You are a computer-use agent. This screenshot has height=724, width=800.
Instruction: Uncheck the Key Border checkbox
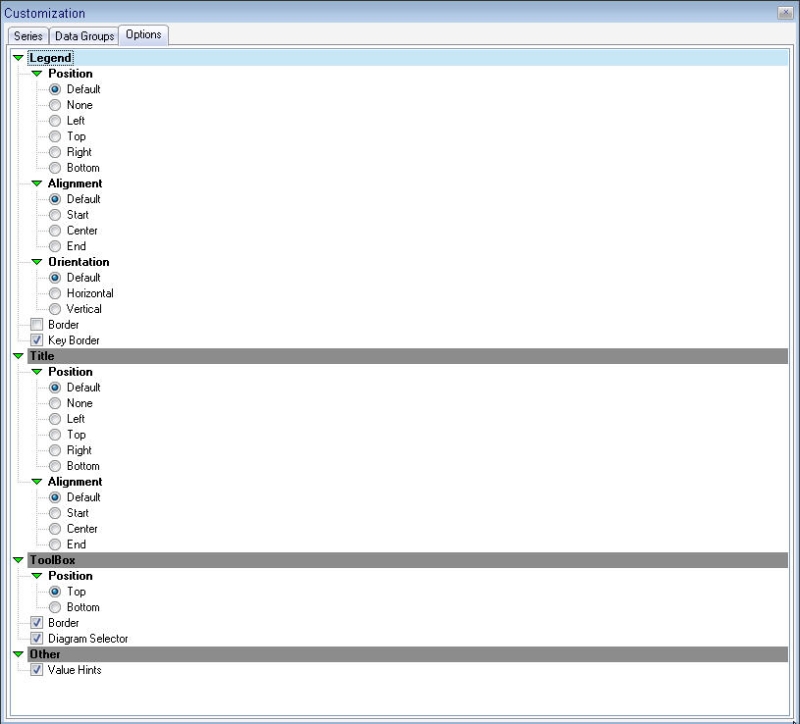[37, 341]
